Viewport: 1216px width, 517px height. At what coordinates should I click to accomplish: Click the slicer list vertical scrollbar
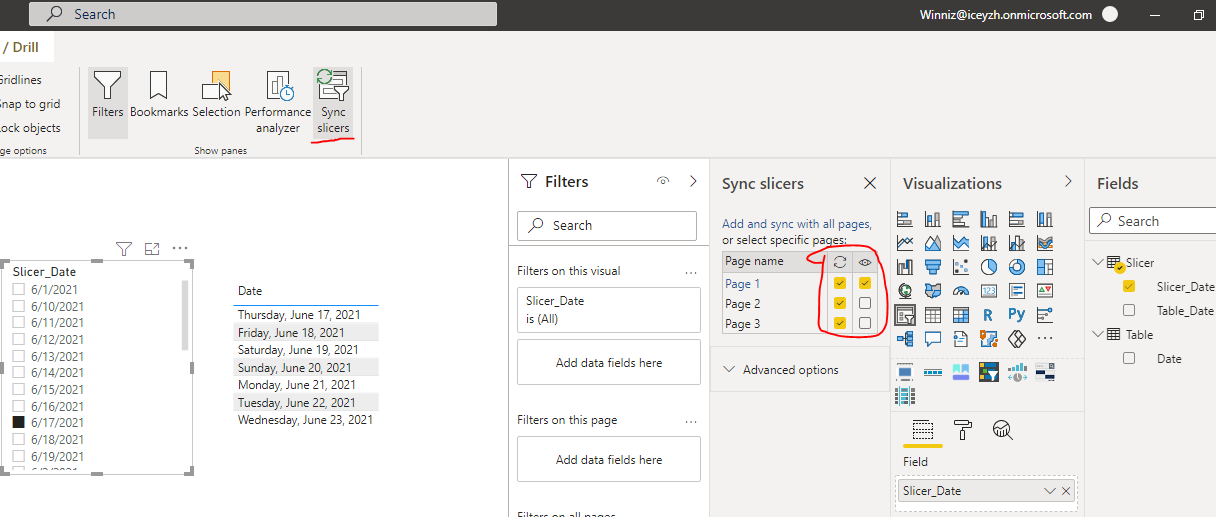coord(184,315)
